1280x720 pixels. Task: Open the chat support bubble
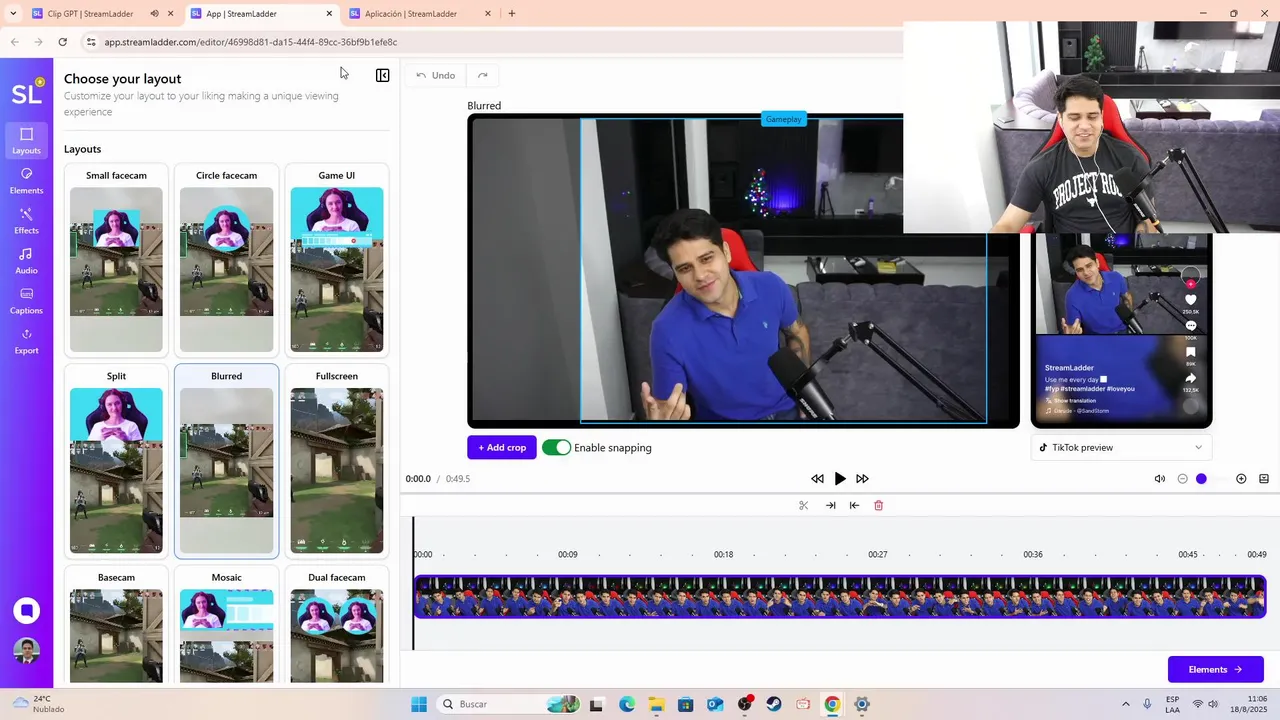pos(26,610)
